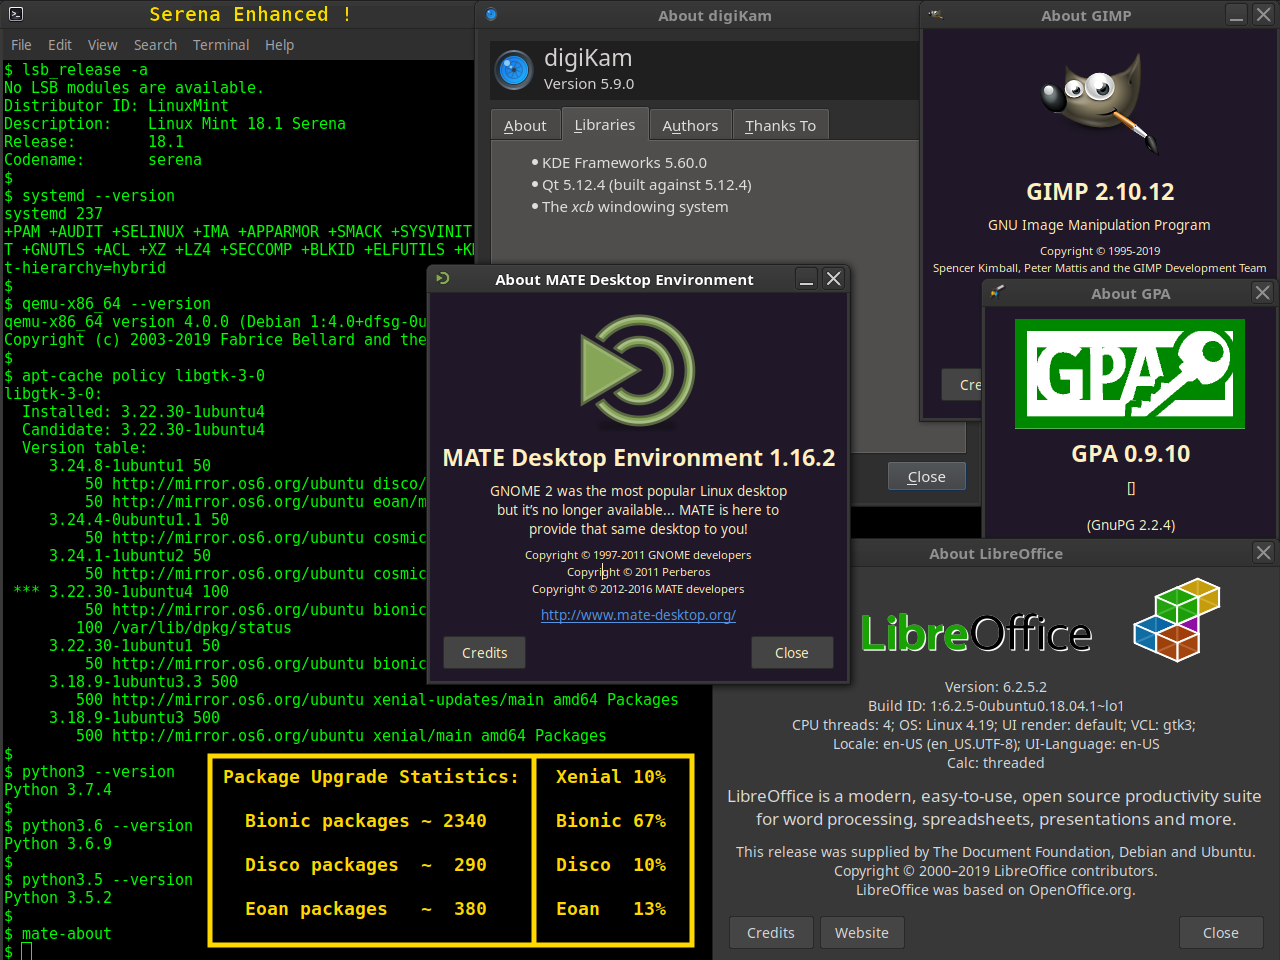The width and height of the screenshot is (1280, 960).
Task: Open the Thanks To tab in digiKam
Action: pos(780,125)
